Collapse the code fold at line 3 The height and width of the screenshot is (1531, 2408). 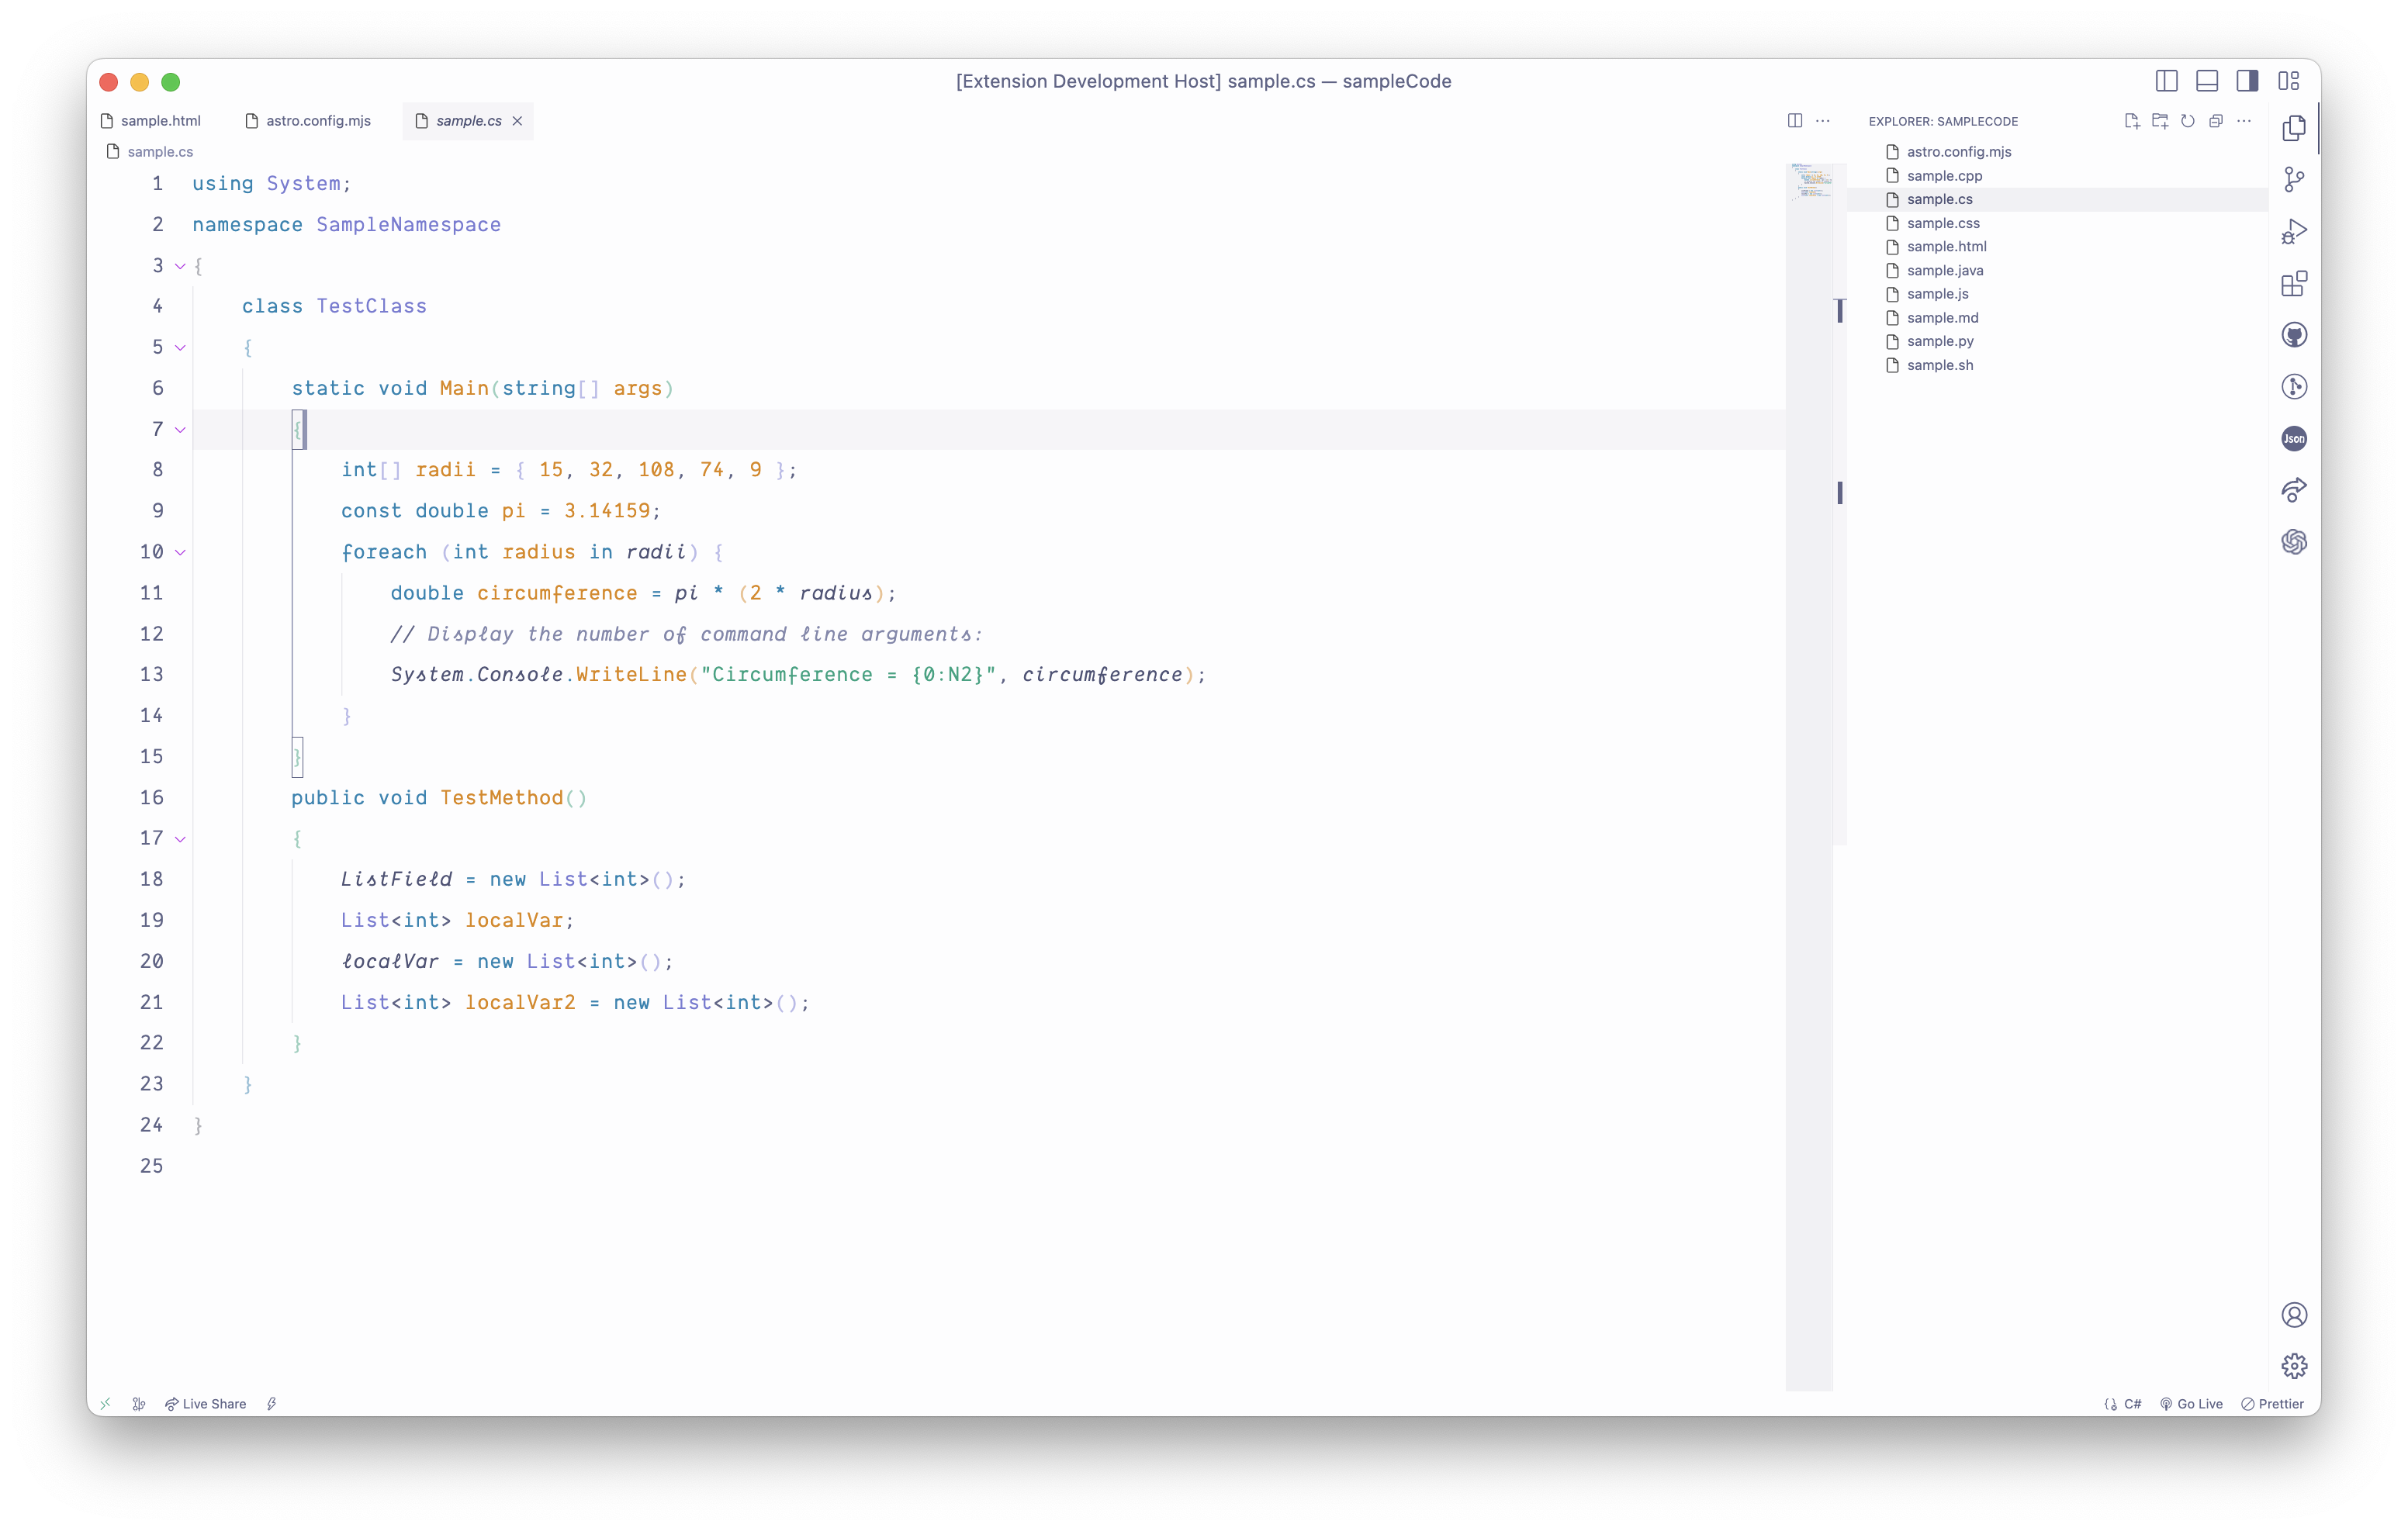click(x=180, y=266)
